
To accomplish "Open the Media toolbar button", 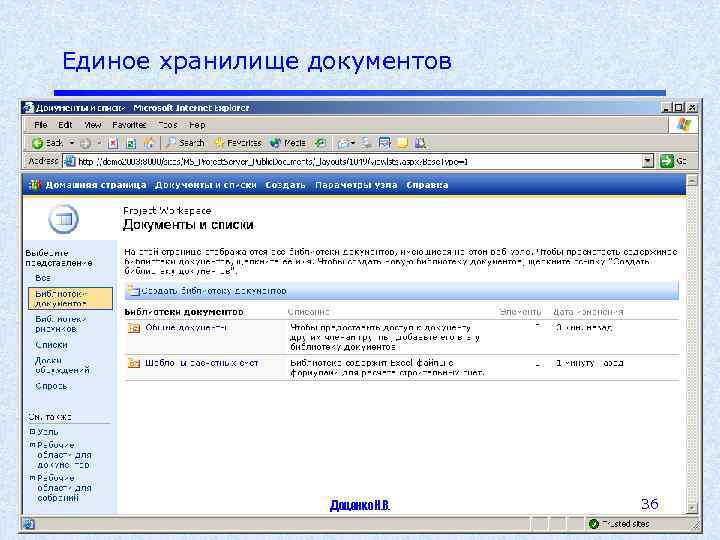I will coord(288,143).
